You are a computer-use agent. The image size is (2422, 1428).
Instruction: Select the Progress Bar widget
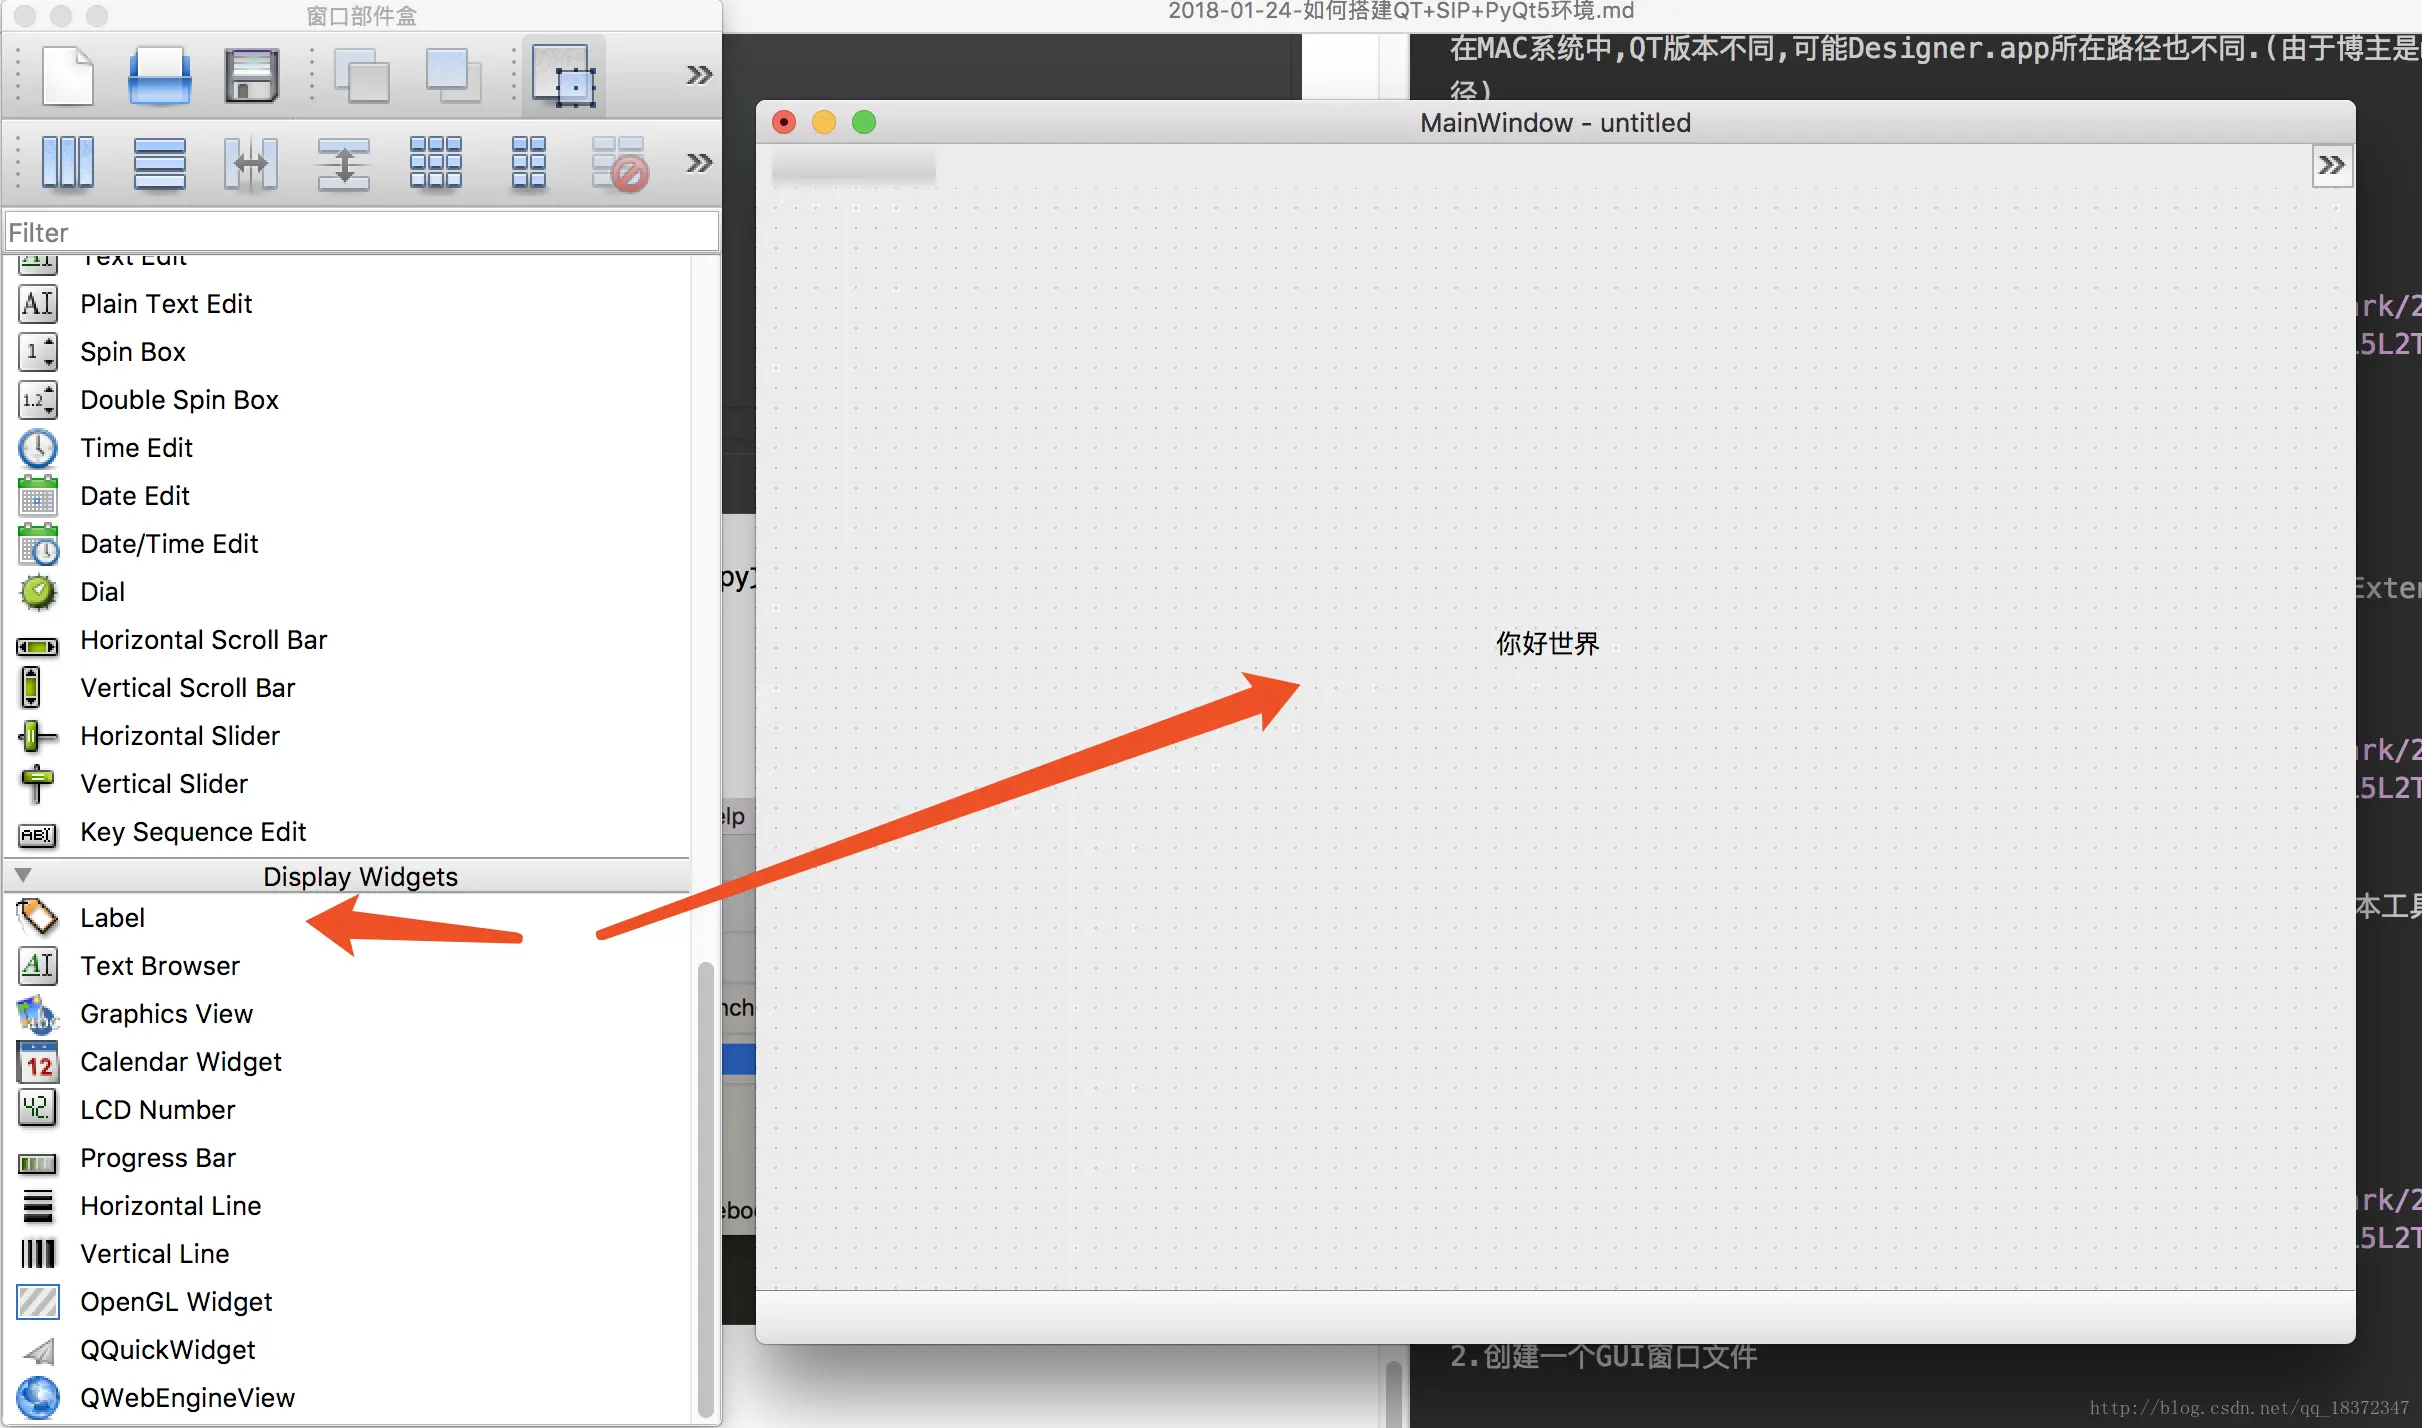coord(157,1158)
